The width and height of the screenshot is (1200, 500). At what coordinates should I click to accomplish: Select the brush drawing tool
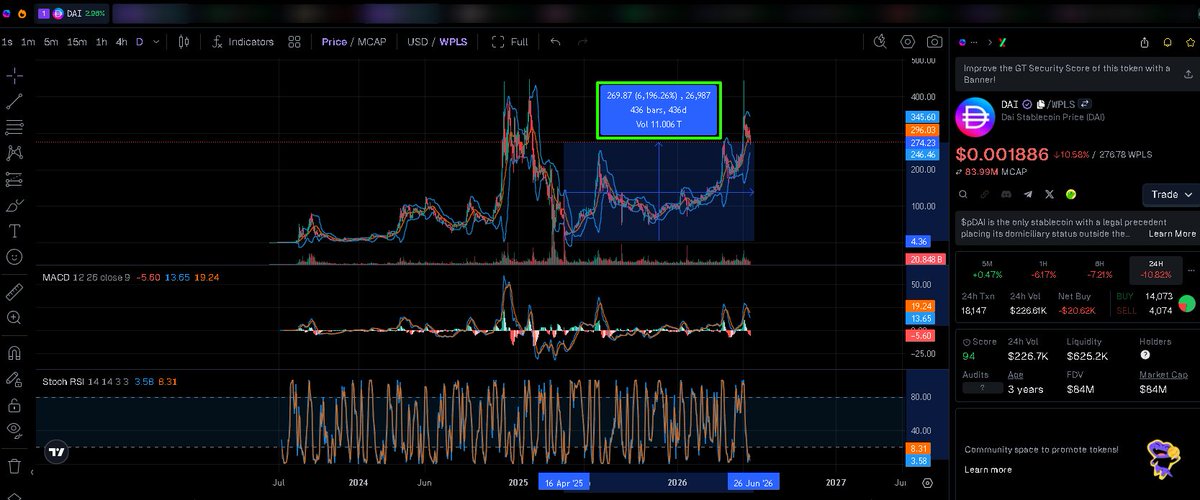point(15,205)
